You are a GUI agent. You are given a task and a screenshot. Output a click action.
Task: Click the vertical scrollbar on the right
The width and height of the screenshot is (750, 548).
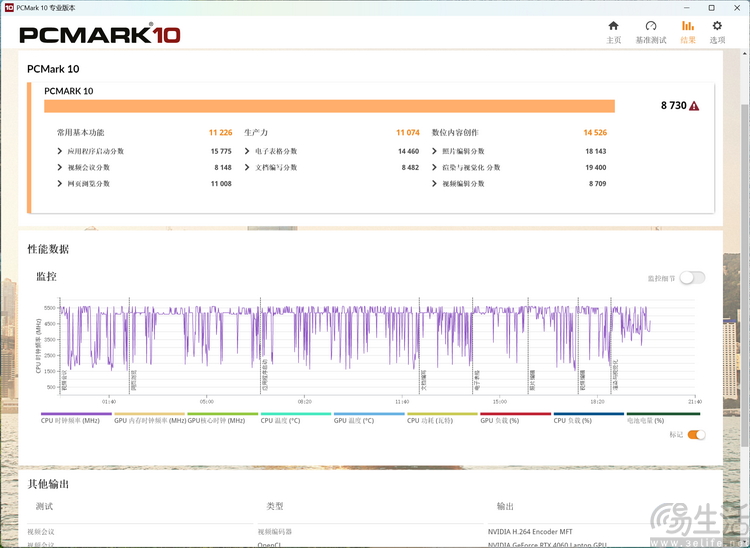pos(745,275)
